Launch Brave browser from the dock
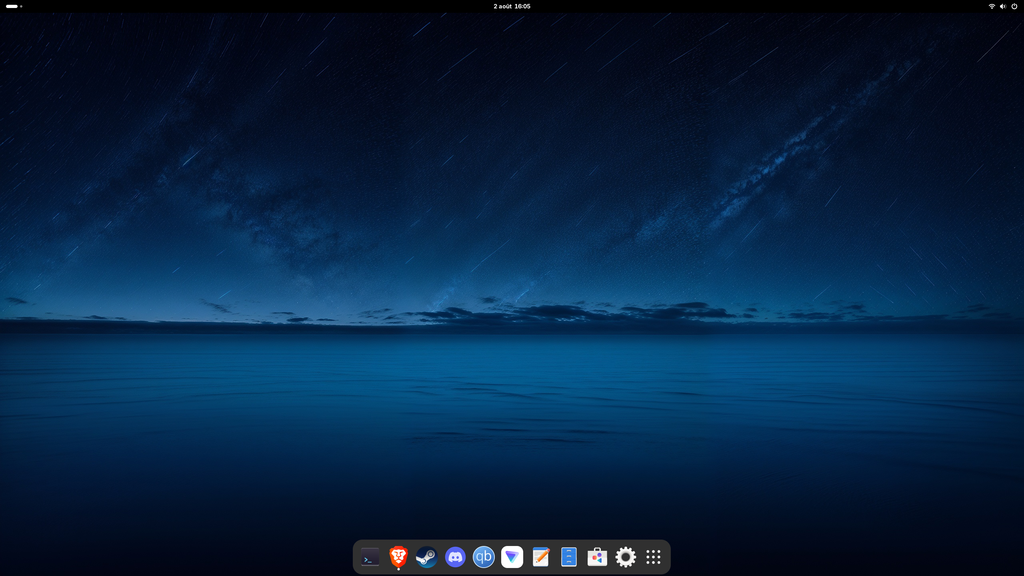 click(x=398, y=557)
